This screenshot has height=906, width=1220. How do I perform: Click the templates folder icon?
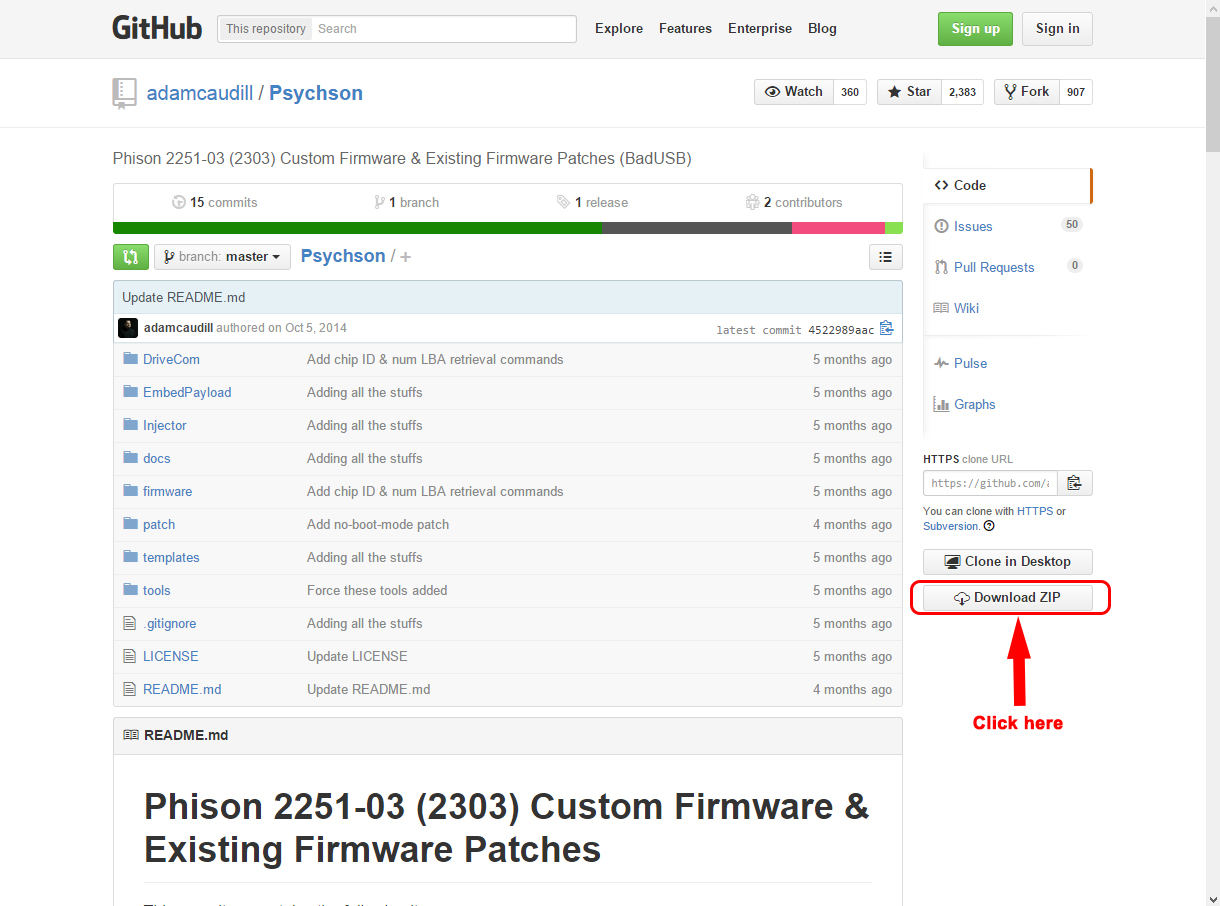pyautogui.click(x=130, y=557)
